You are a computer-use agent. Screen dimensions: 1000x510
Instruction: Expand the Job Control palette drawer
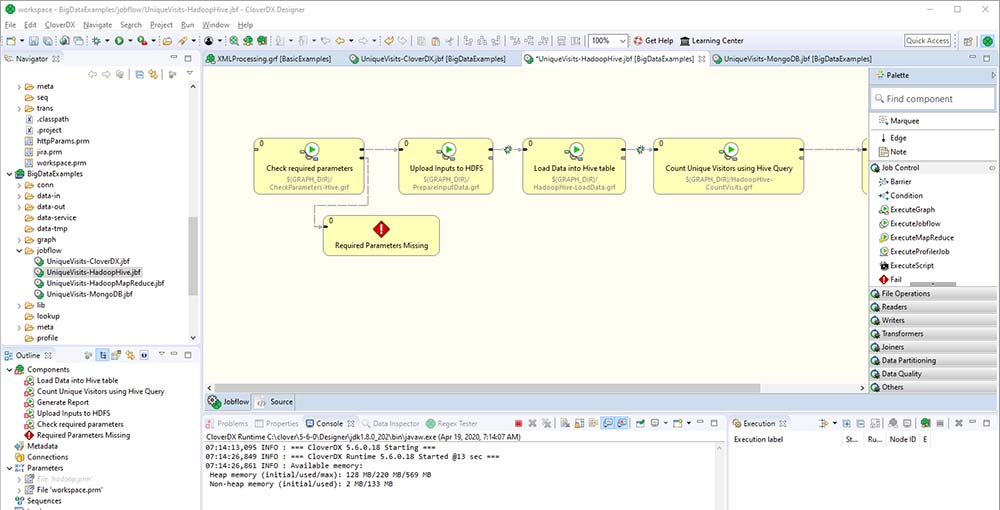coord(933,168)
